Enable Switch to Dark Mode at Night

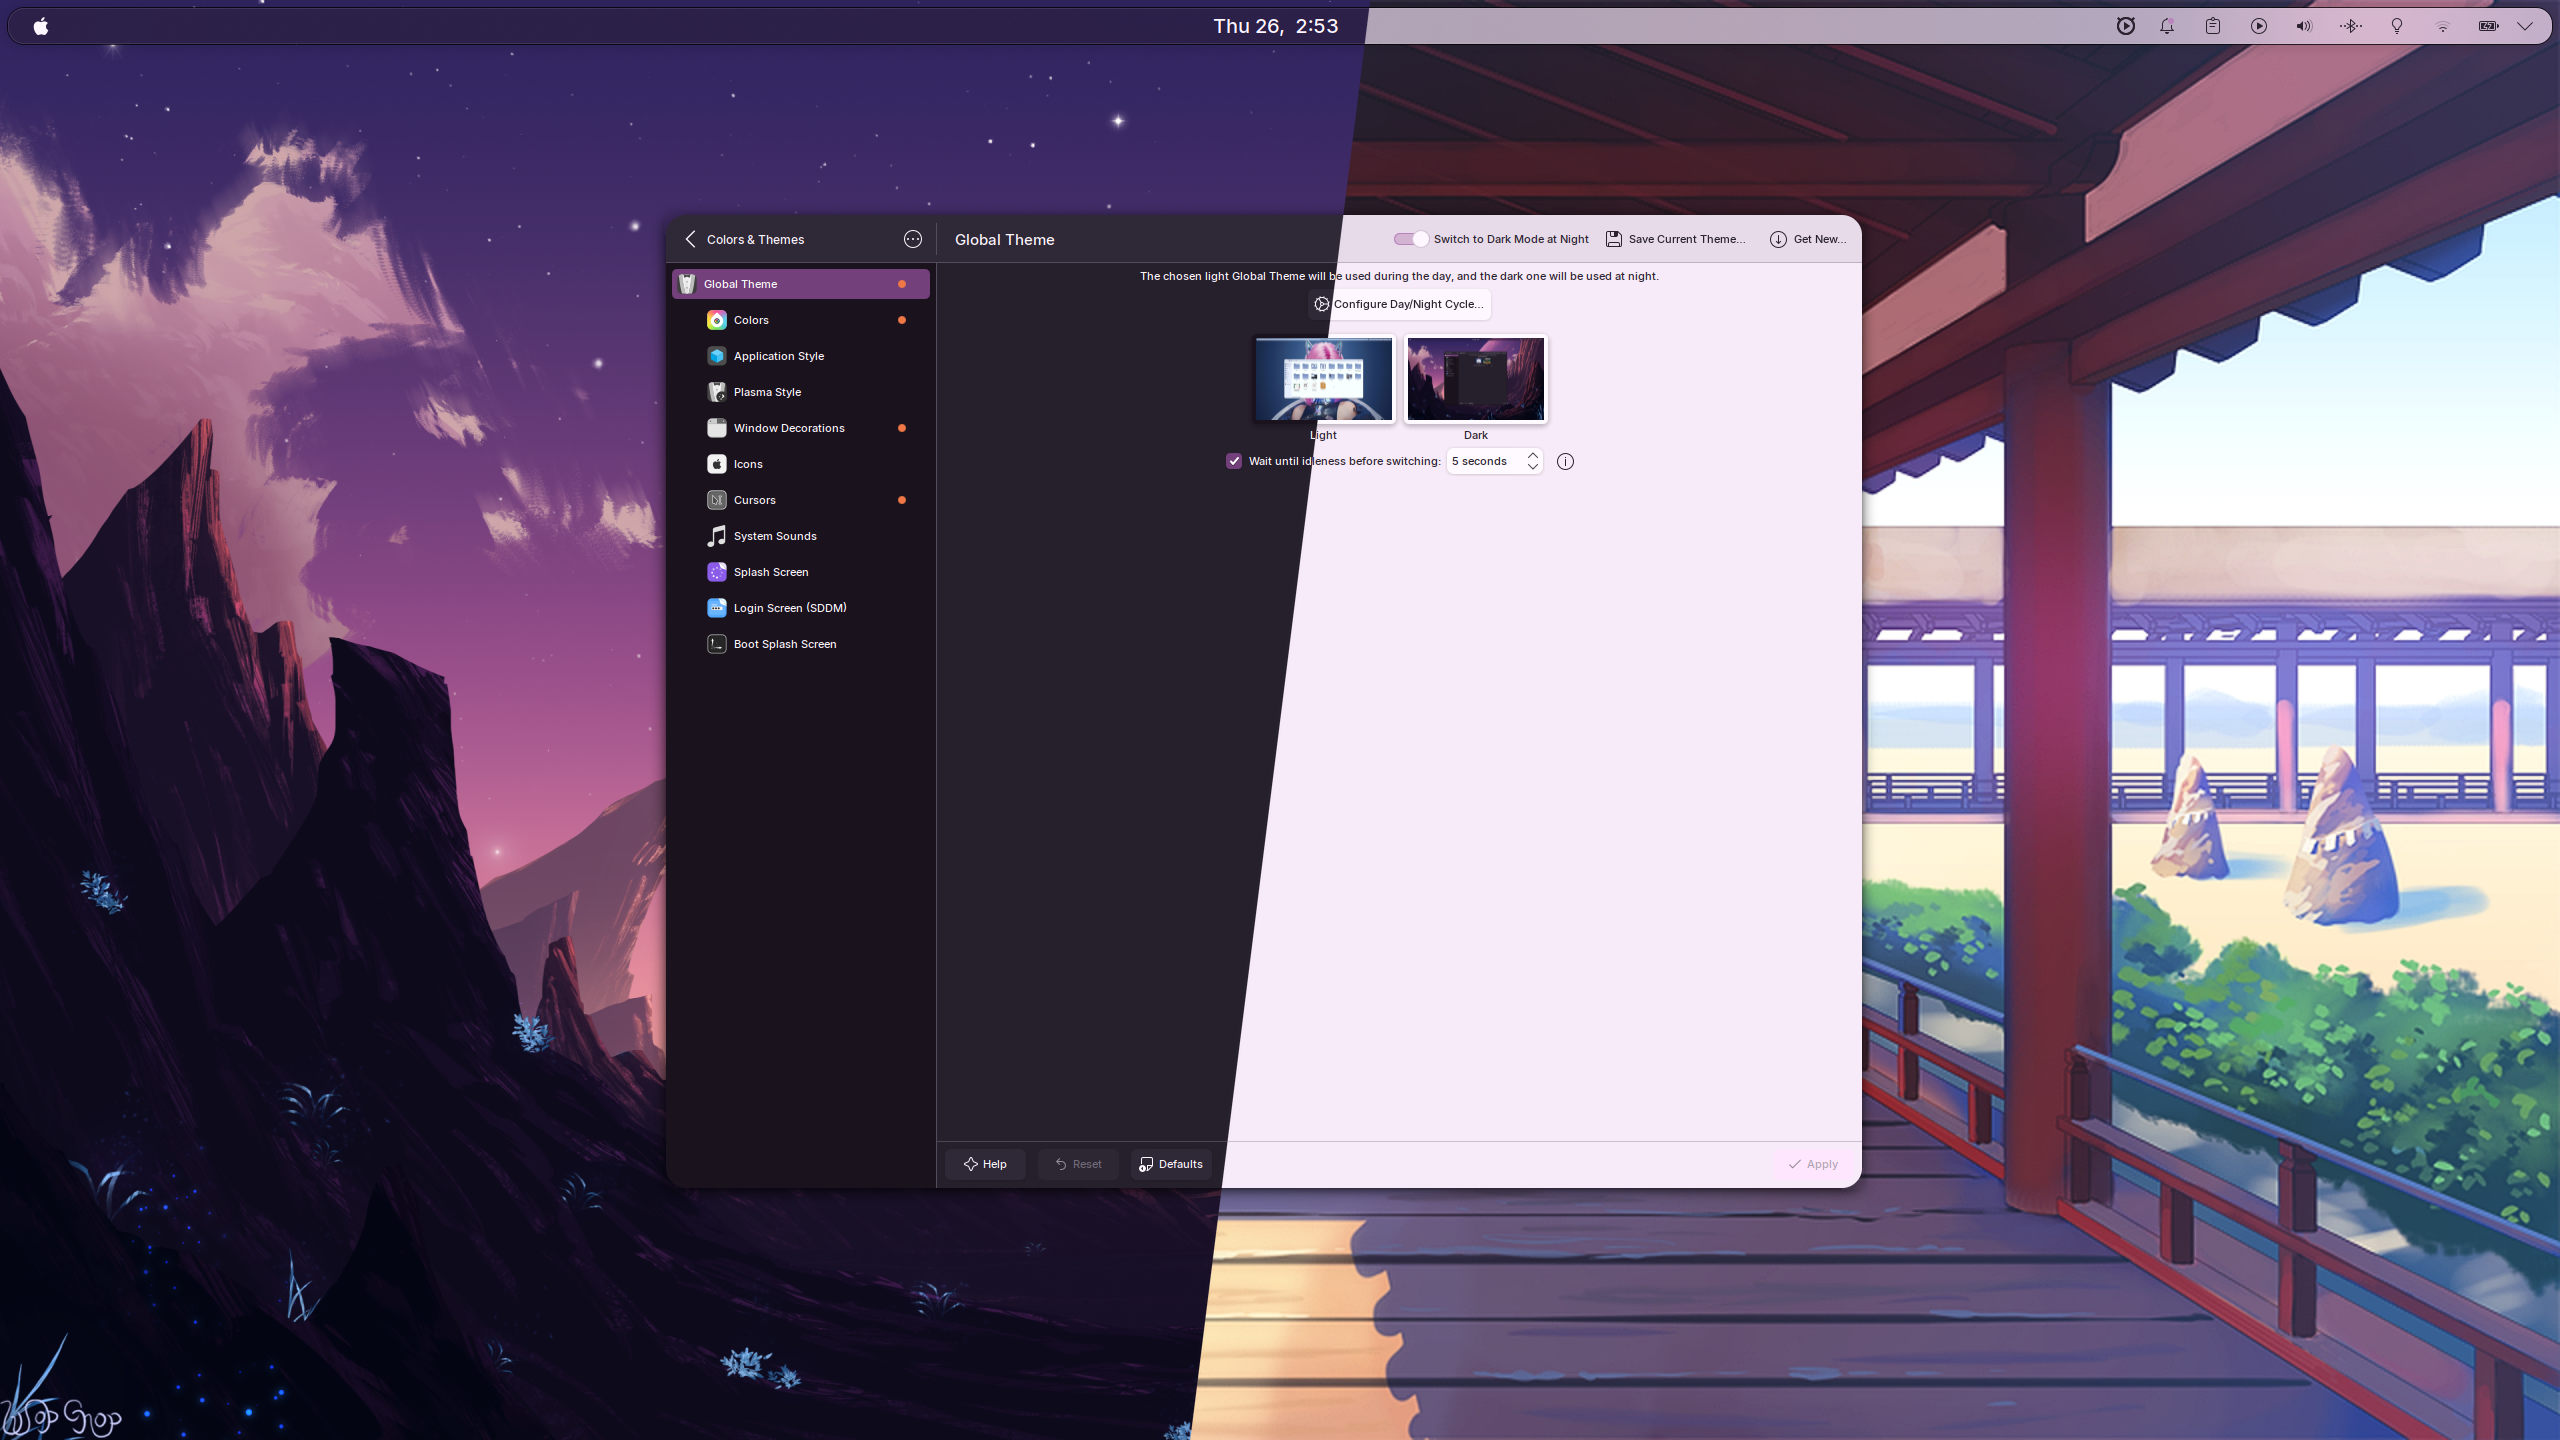(x=1410, y=238)
